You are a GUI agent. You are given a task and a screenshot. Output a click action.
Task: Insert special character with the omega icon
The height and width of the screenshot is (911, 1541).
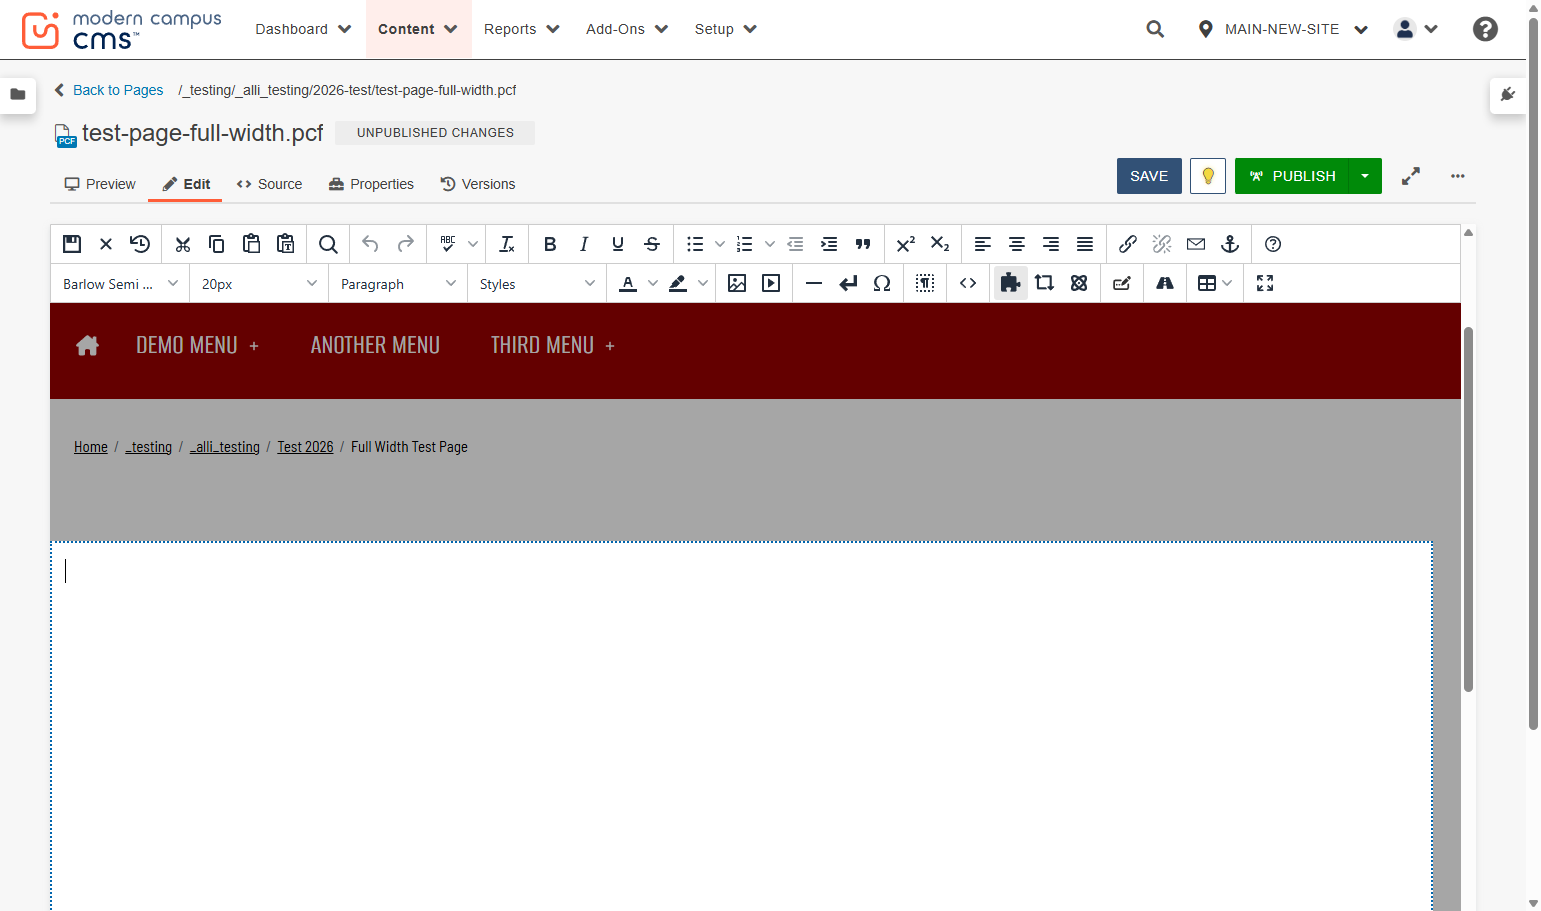pos(882,283)
